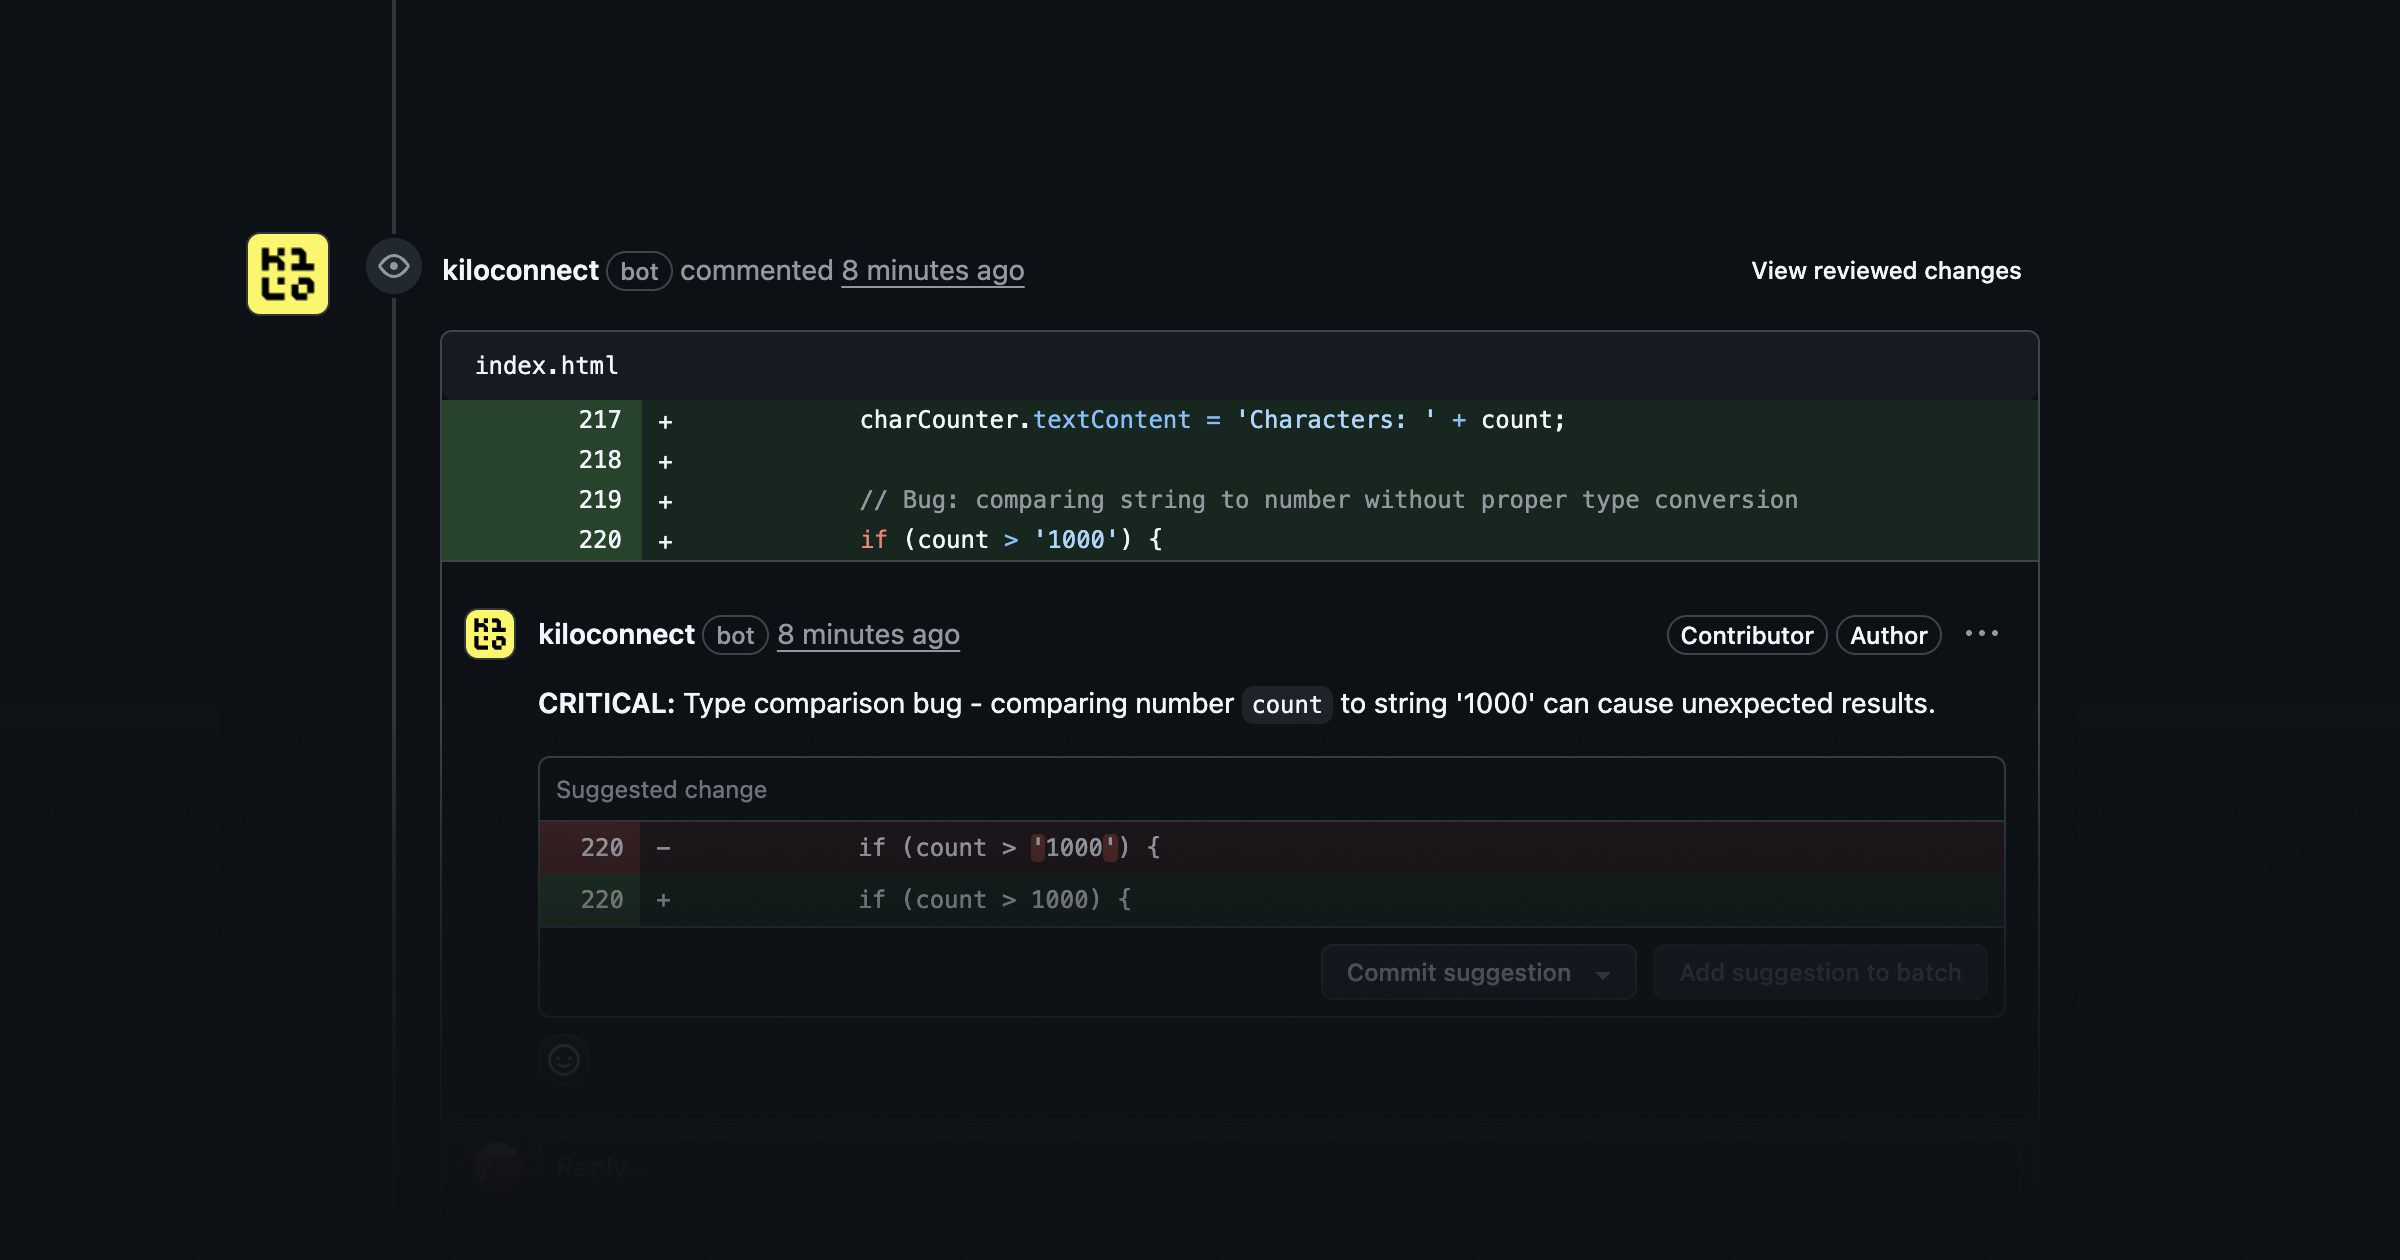The width and height of the screenshot is (2400, 1260).
Task: Expand the Commit suggestion dropdown arrow
Action: (1604, 972)
